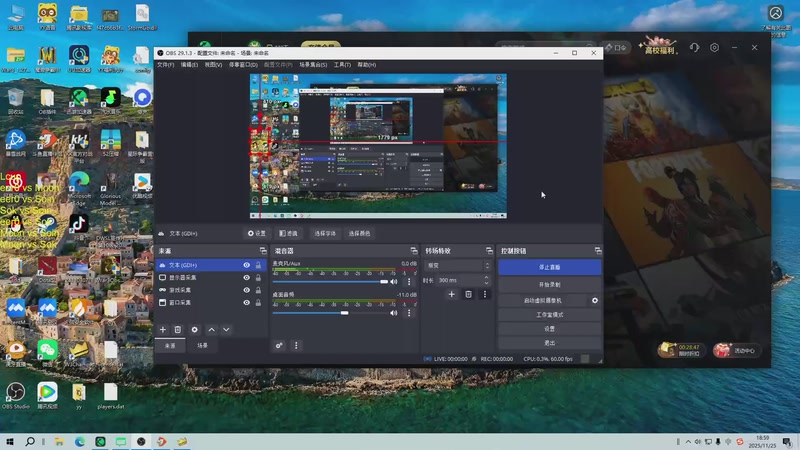Viewport: 800px width, 450px height.
Task: Toggle visibility eye for 游戏采集 source
Action: pyautogui.click(x=246, y=290)
